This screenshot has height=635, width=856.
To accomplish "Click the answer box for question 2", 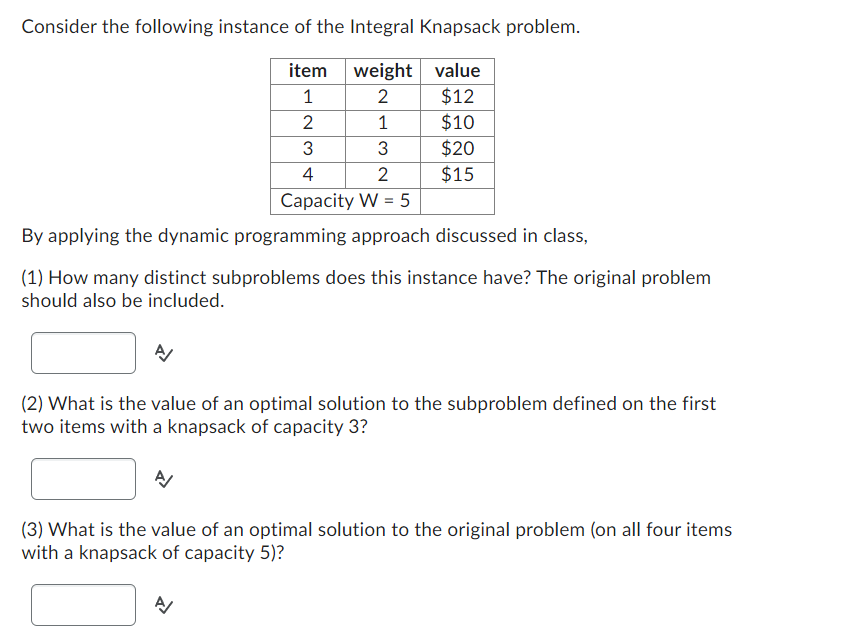I will click(x=83, y=478).
